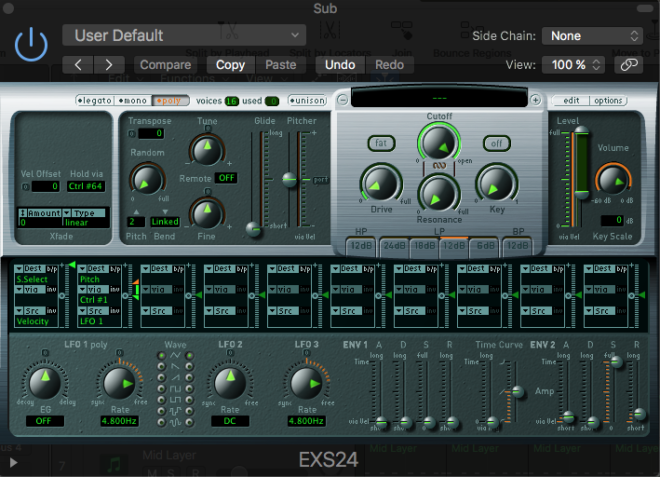Image resolution: width=660 pixels, height=477 pixels.
Task: Go to next preset arrow
Action: [x=109, y=65]
